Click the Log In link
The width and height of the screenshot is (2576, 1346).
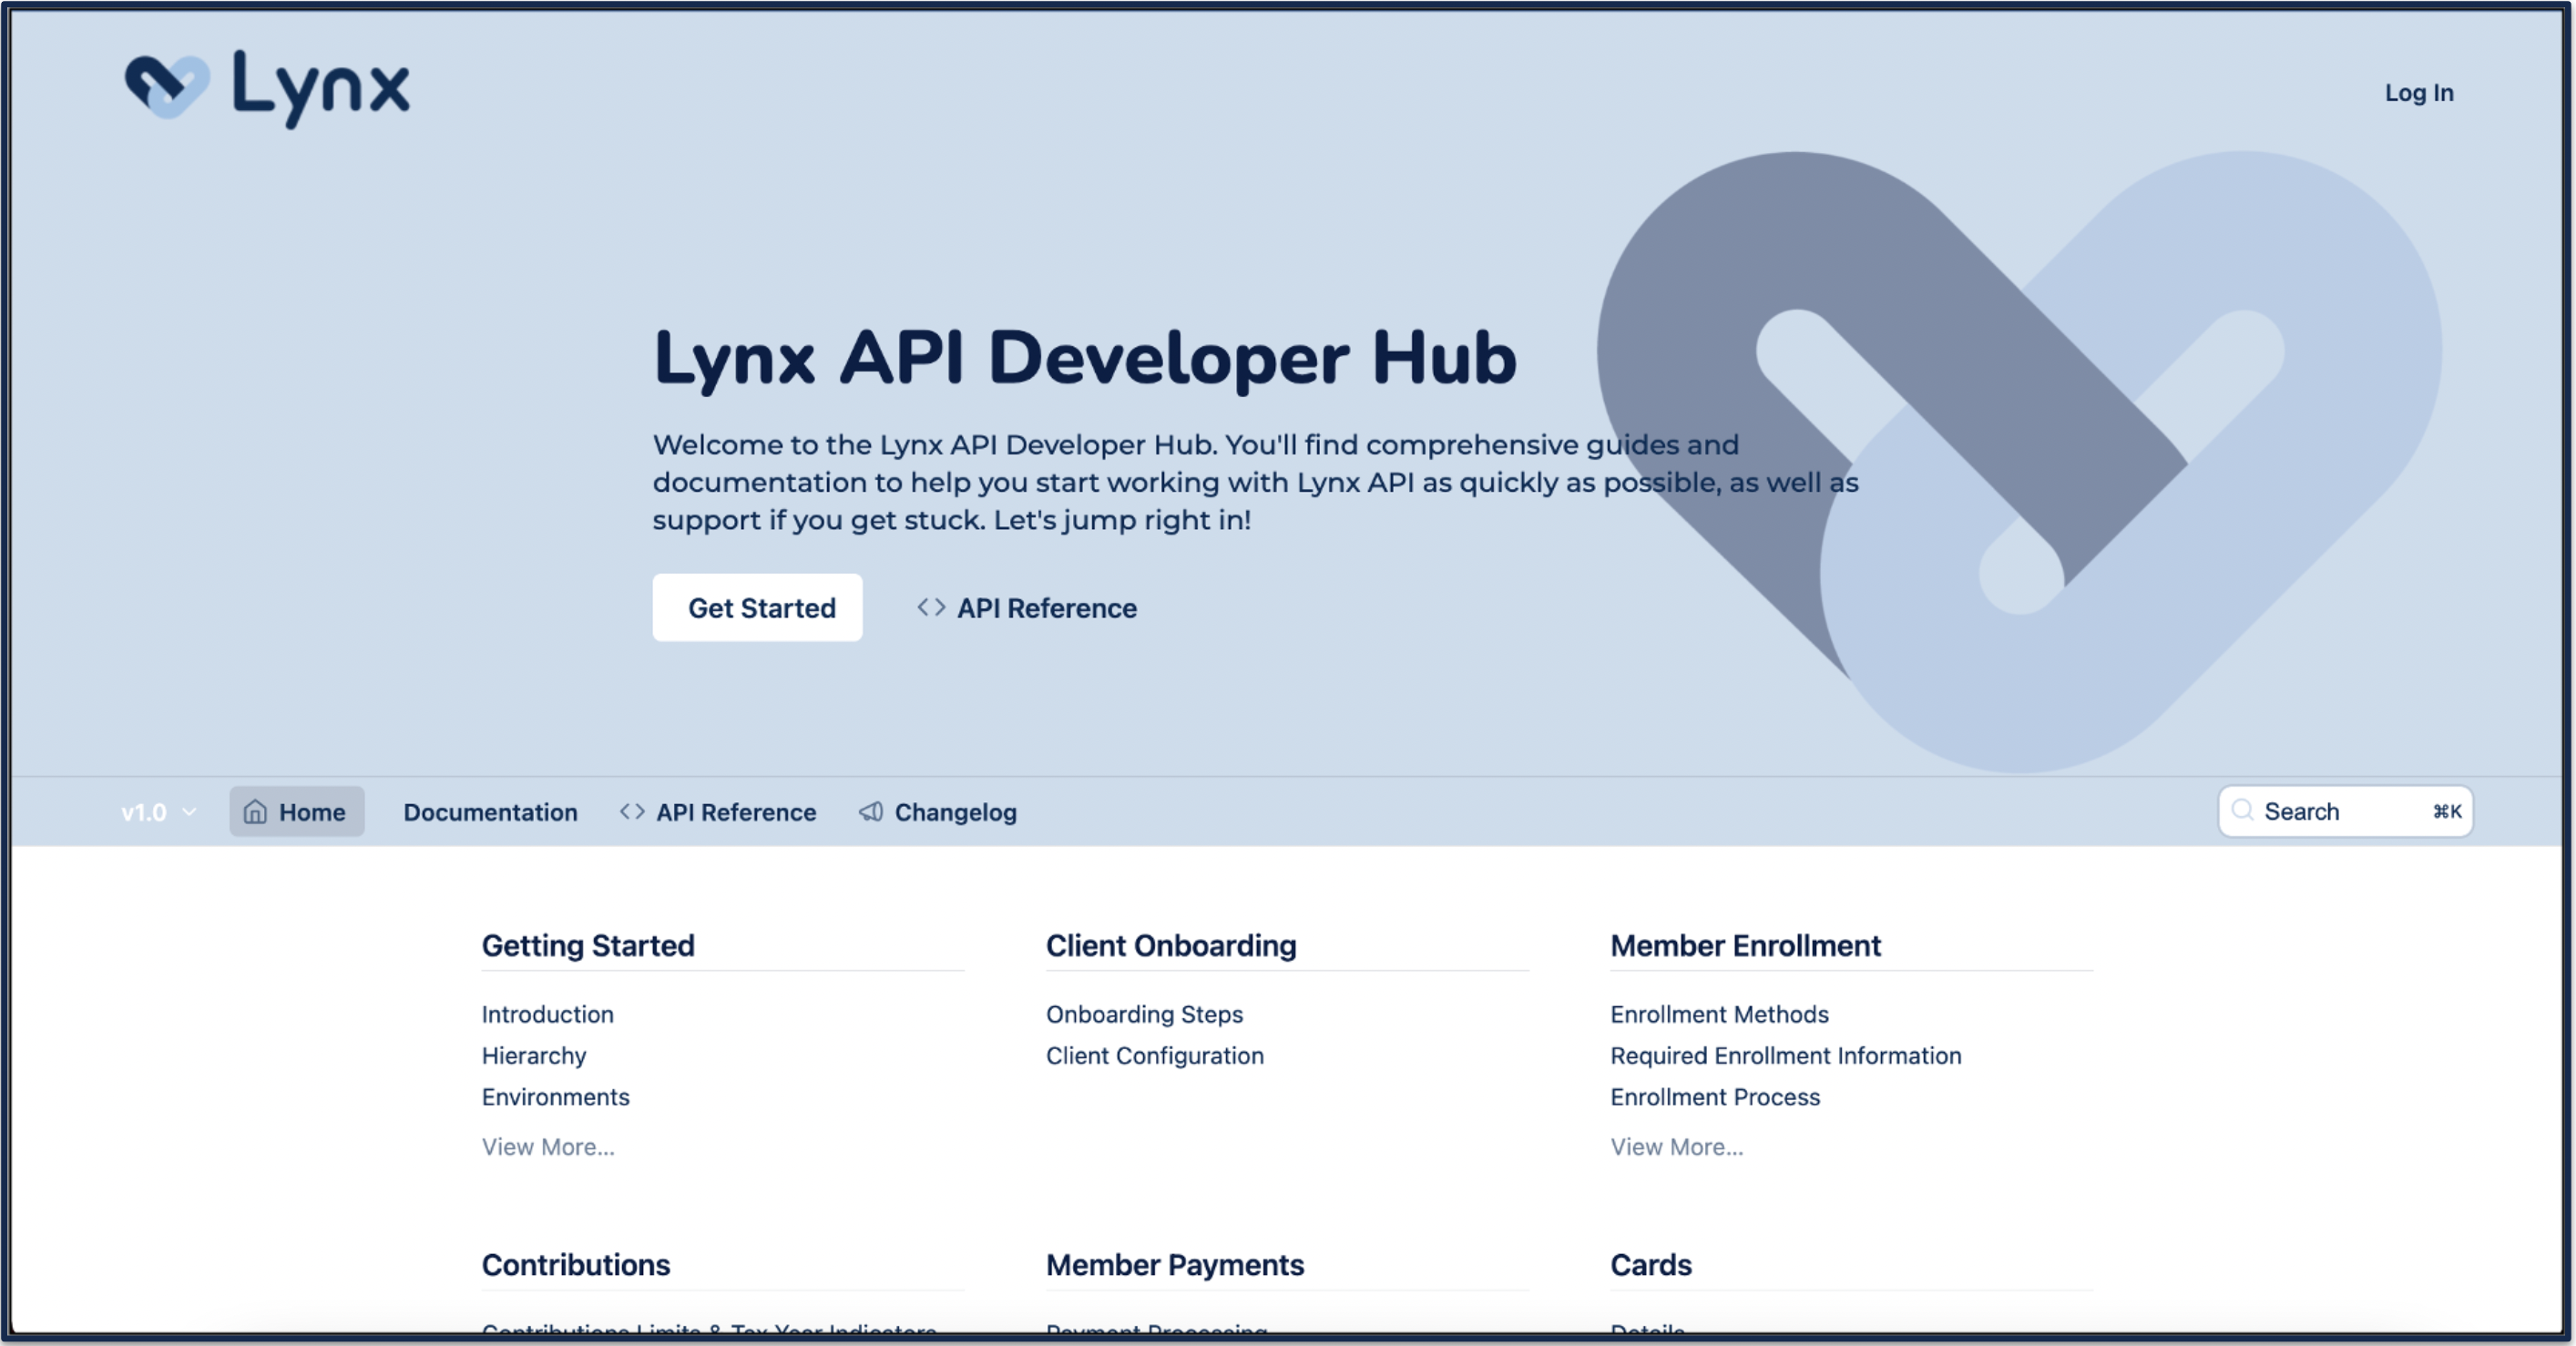[2418, 93]
